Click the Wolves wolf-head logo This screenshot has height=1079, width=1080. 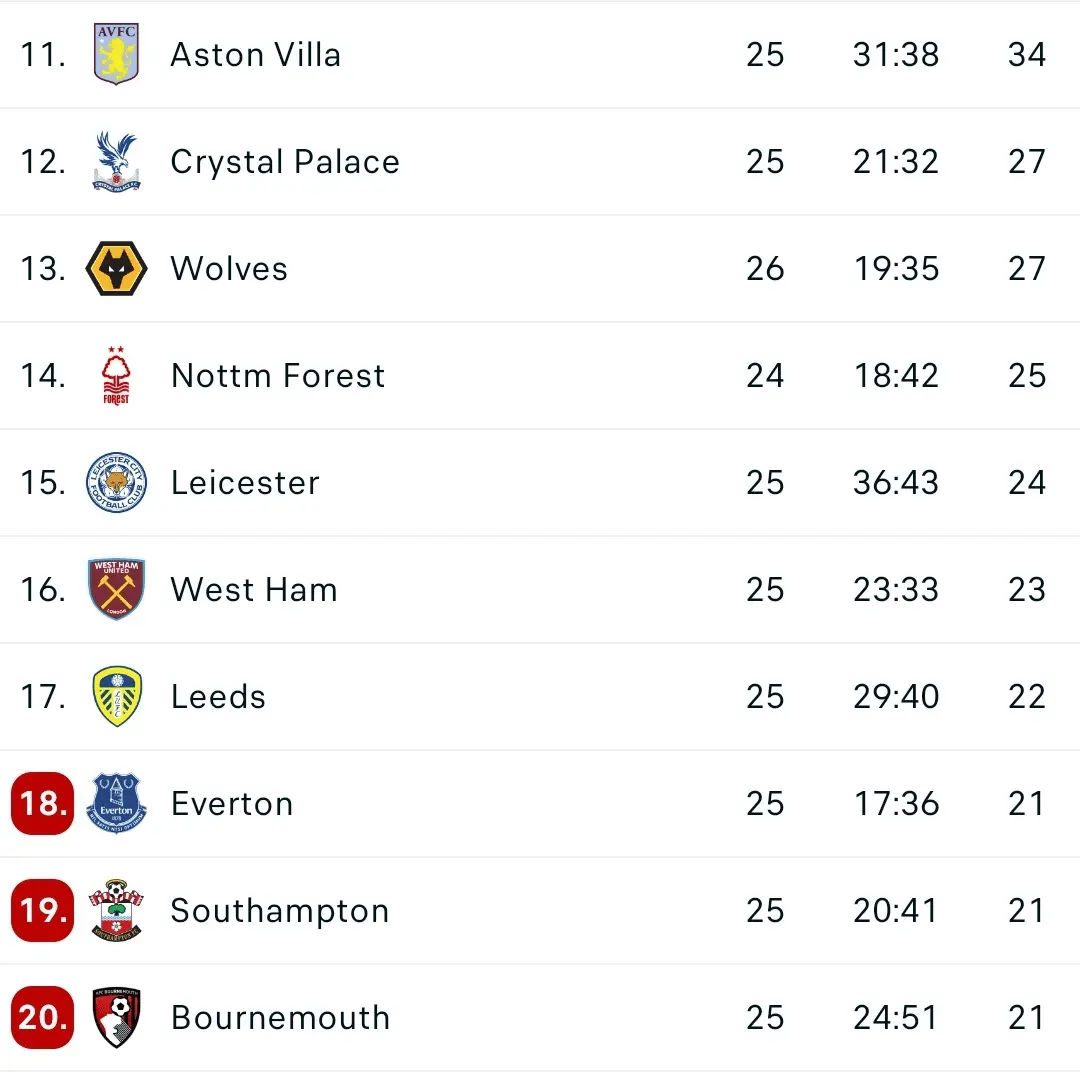click(x=116, y=268)
